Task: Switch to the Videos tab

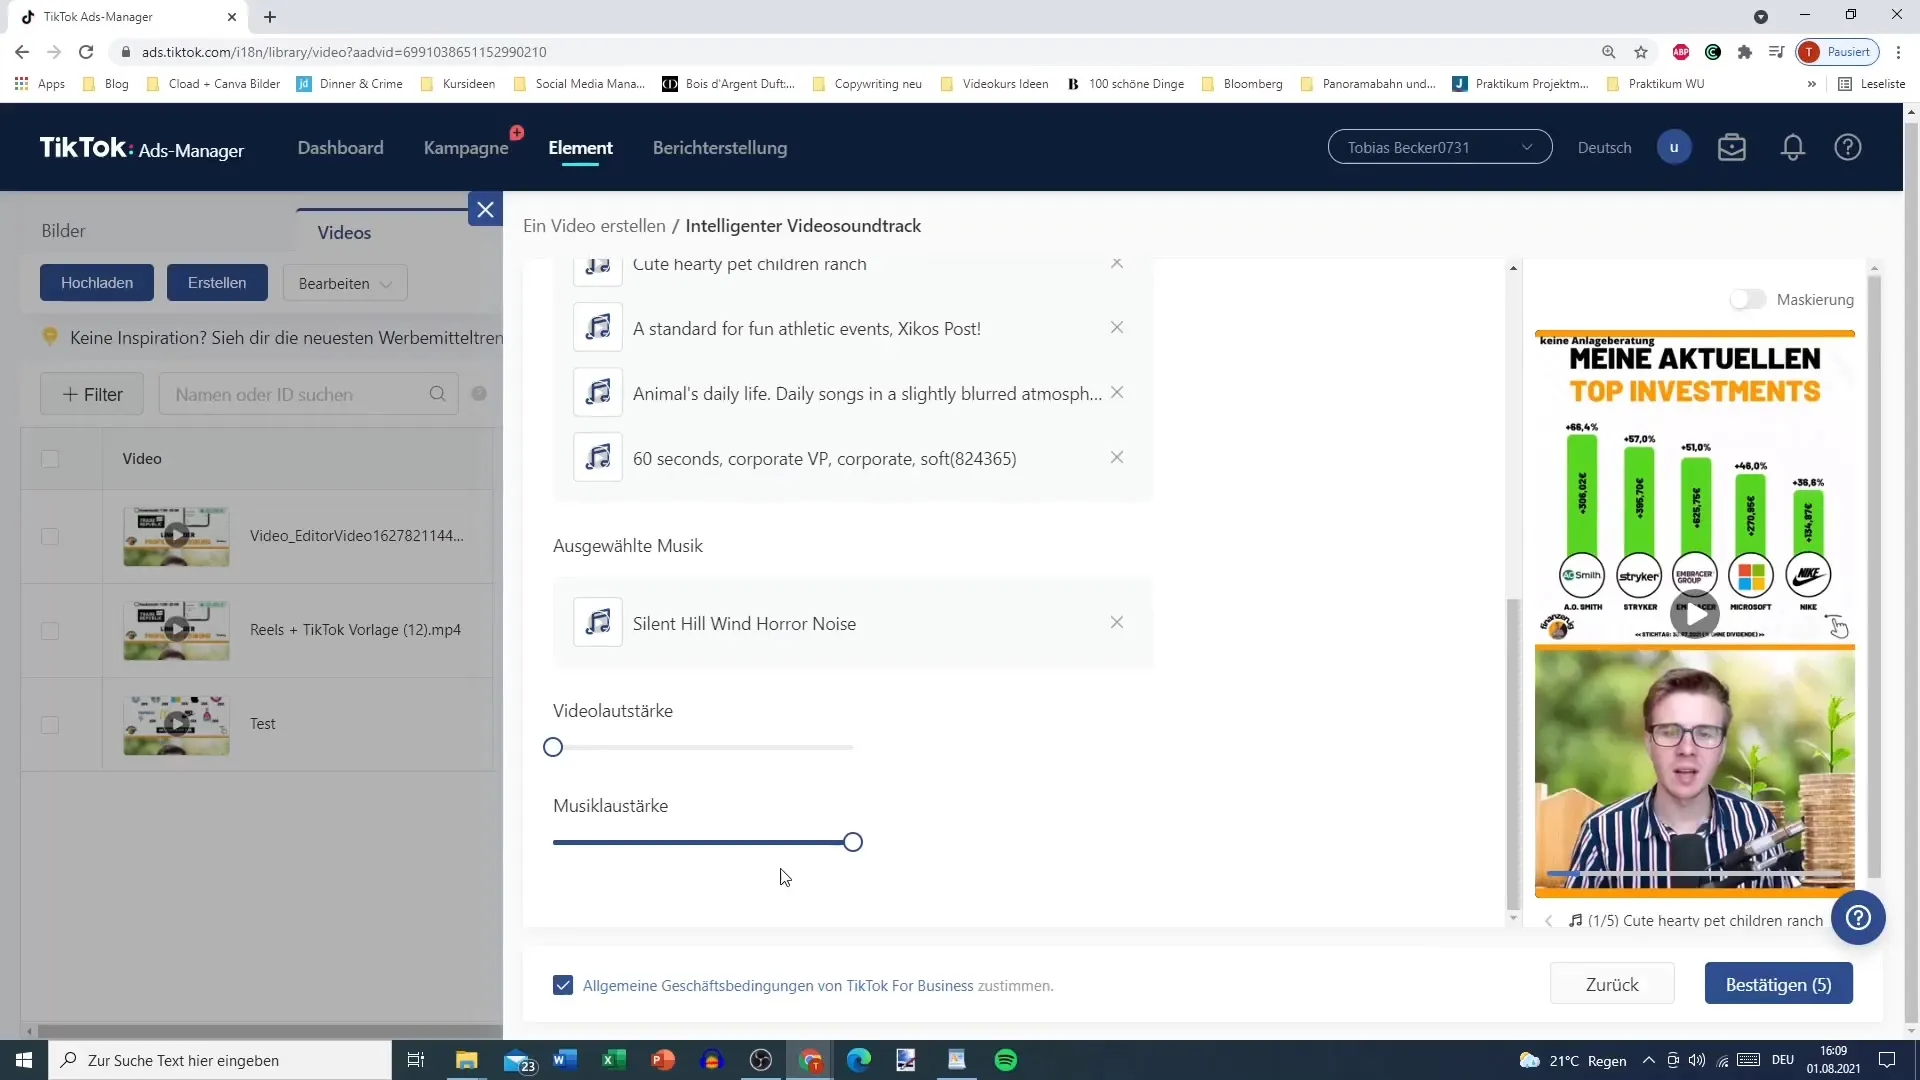Action: coord(344,232)
